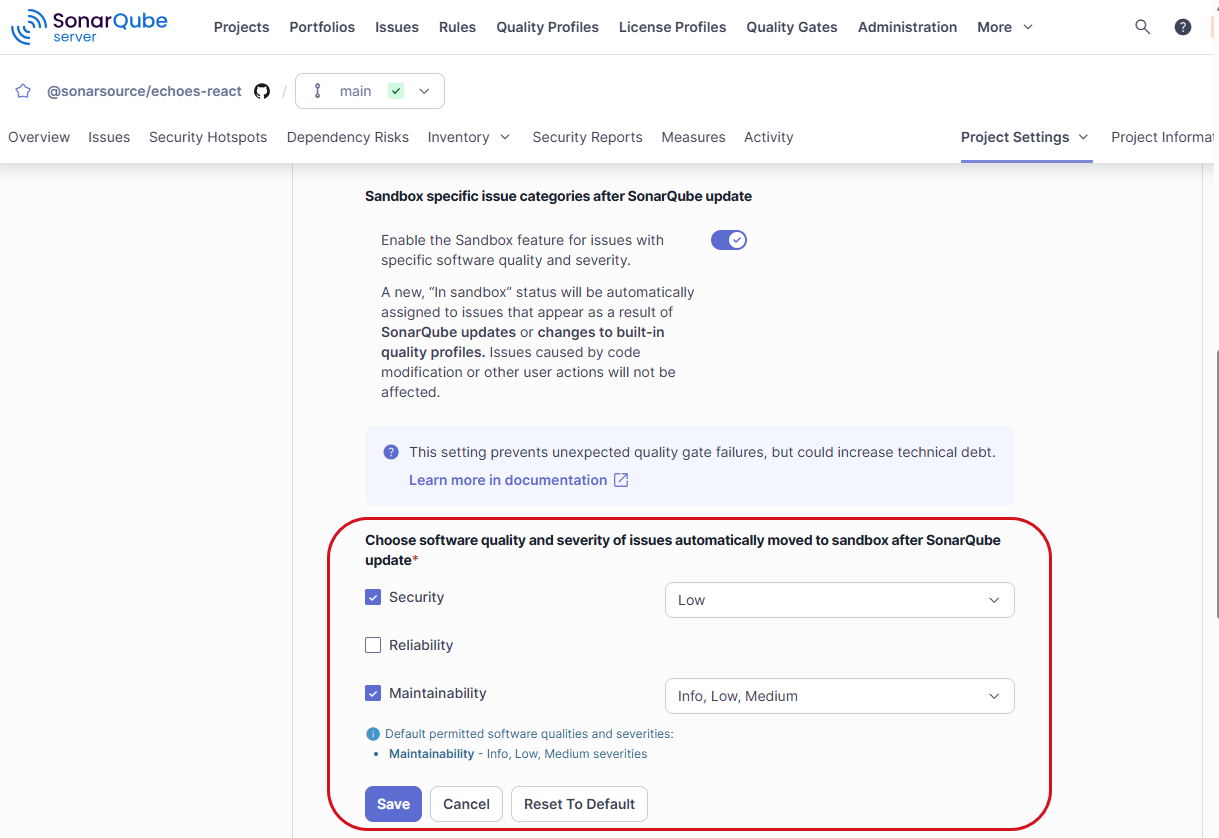Click the SonarQube server logo
Viewport: 1219px width, 838px height.
pos(89,27)
